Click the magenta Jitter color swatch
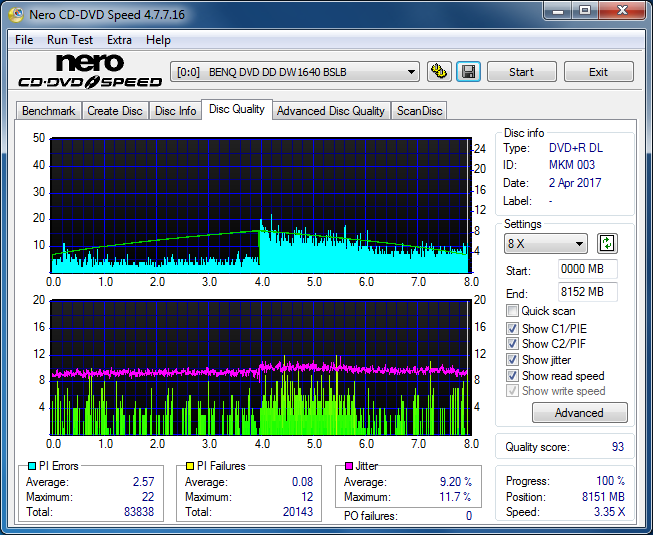The image size is (653, 535). point(349,466)
